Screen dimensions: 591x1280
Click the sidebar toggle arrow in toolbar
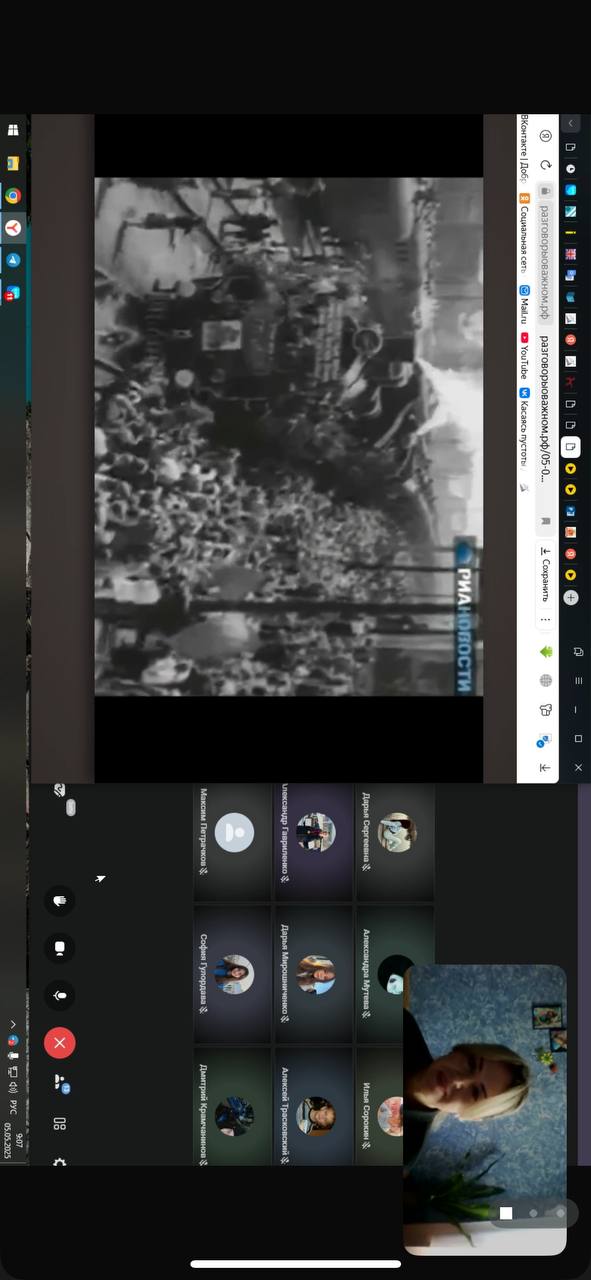click(x=546, y=767)
